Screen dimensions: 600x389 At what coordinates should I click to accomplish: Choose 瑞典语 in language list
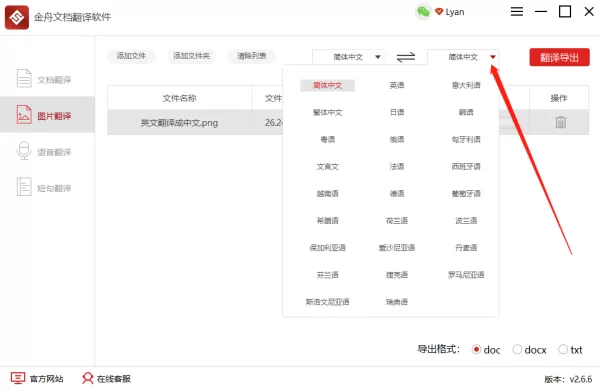397,302
